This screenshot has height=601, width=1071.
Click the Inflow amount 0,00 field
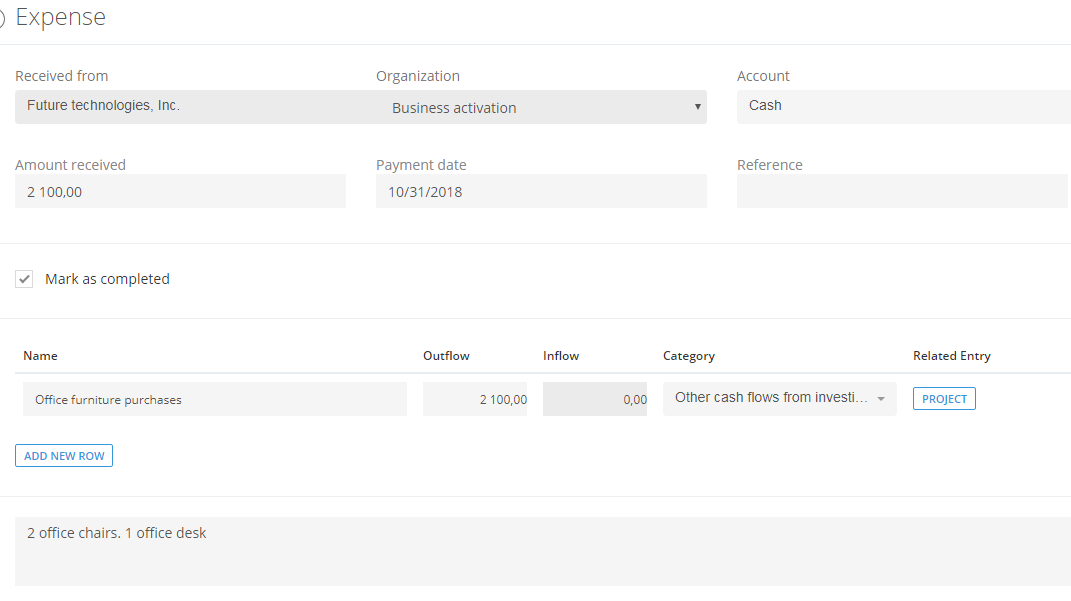(595, 399)
